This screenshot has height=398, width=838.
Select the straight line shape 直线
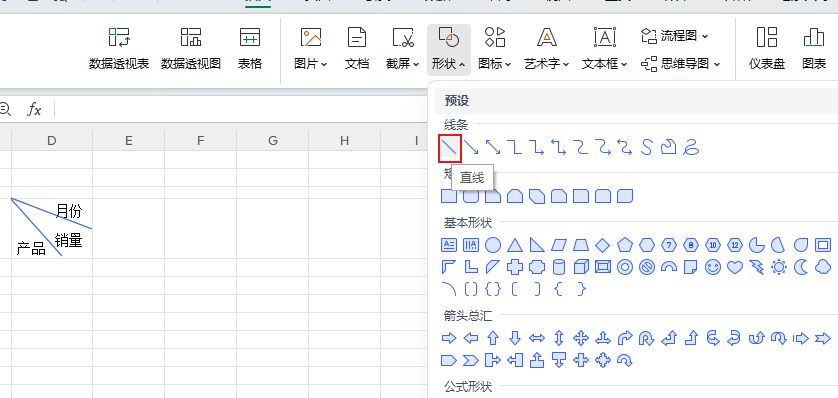point(449,148)
